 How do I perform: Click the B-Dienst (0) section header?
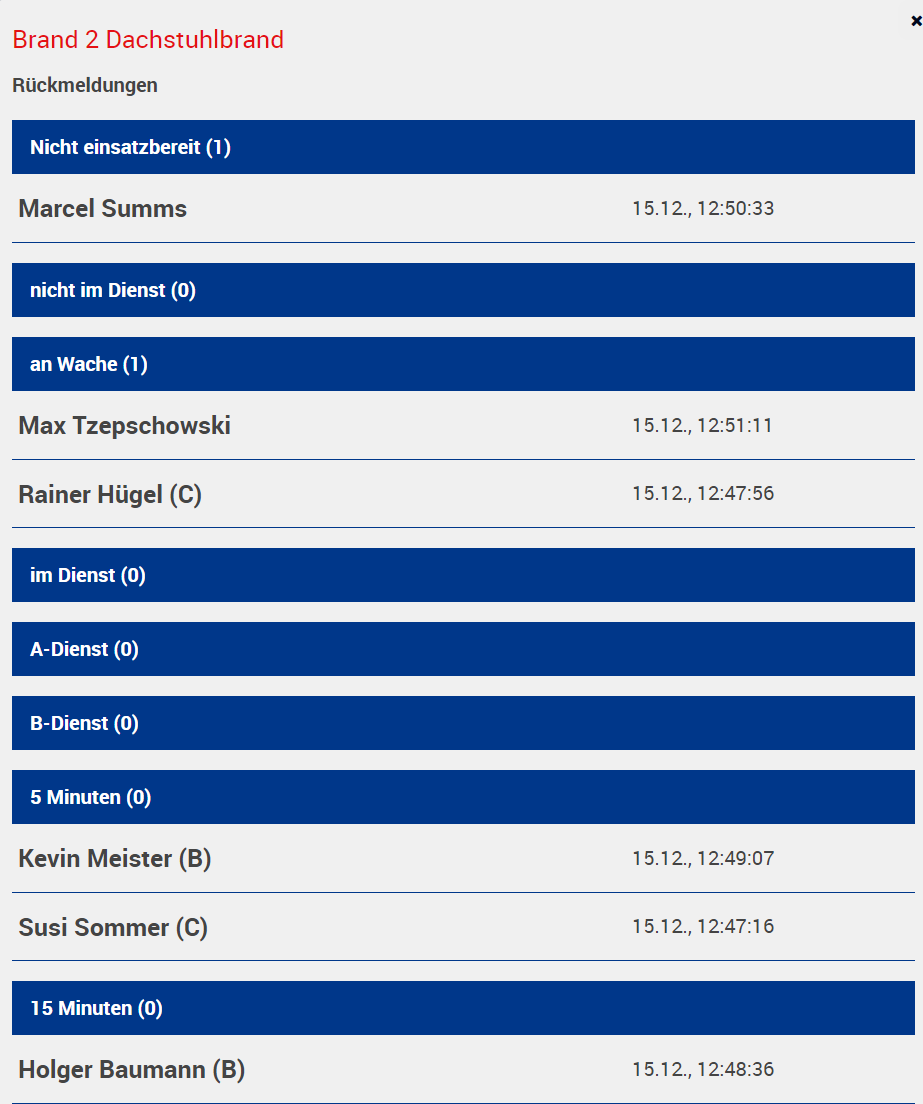pos(463,724)
